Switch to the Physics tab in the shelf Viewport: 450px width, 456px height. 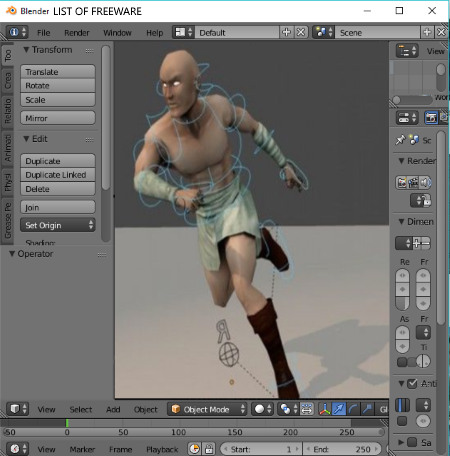8,182
